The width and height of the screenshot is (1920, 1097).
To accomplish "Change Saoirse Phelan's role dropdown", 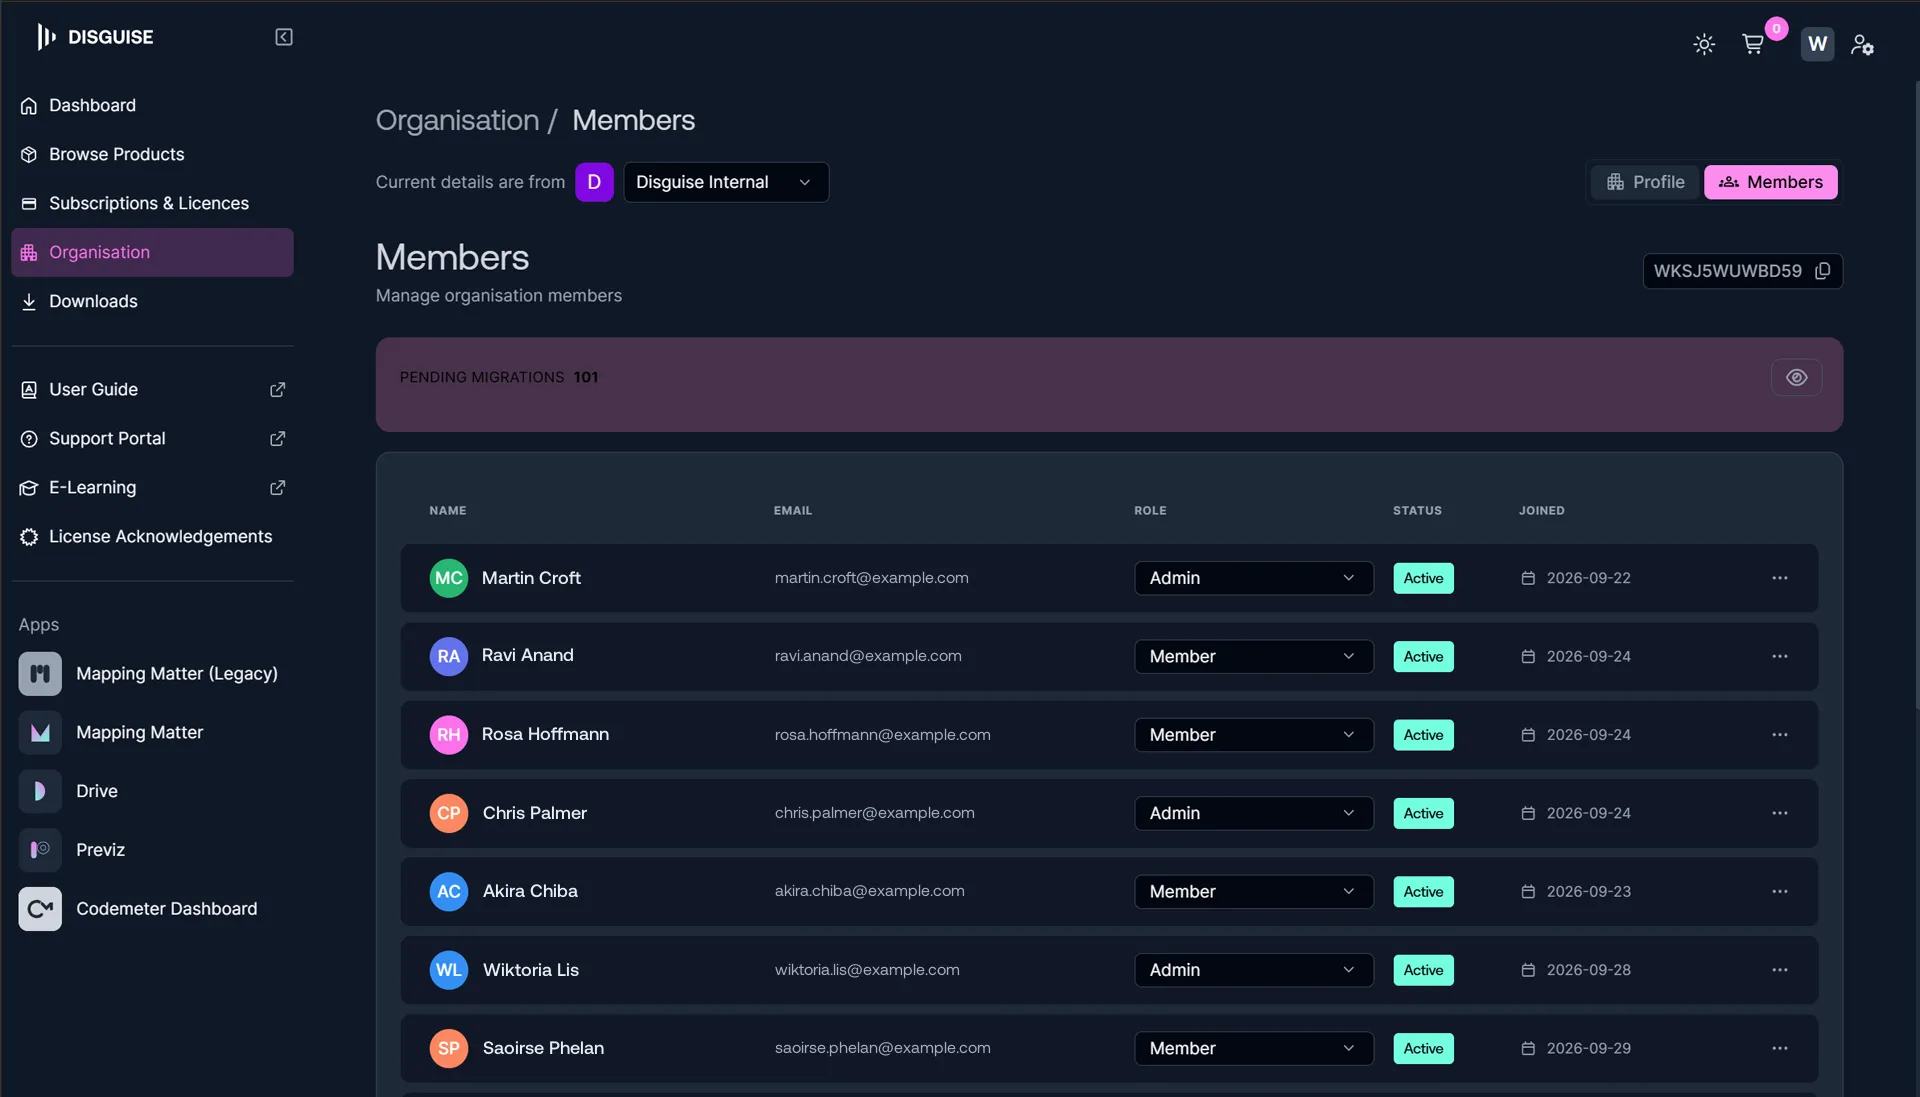I will tap(1253, 1049).
